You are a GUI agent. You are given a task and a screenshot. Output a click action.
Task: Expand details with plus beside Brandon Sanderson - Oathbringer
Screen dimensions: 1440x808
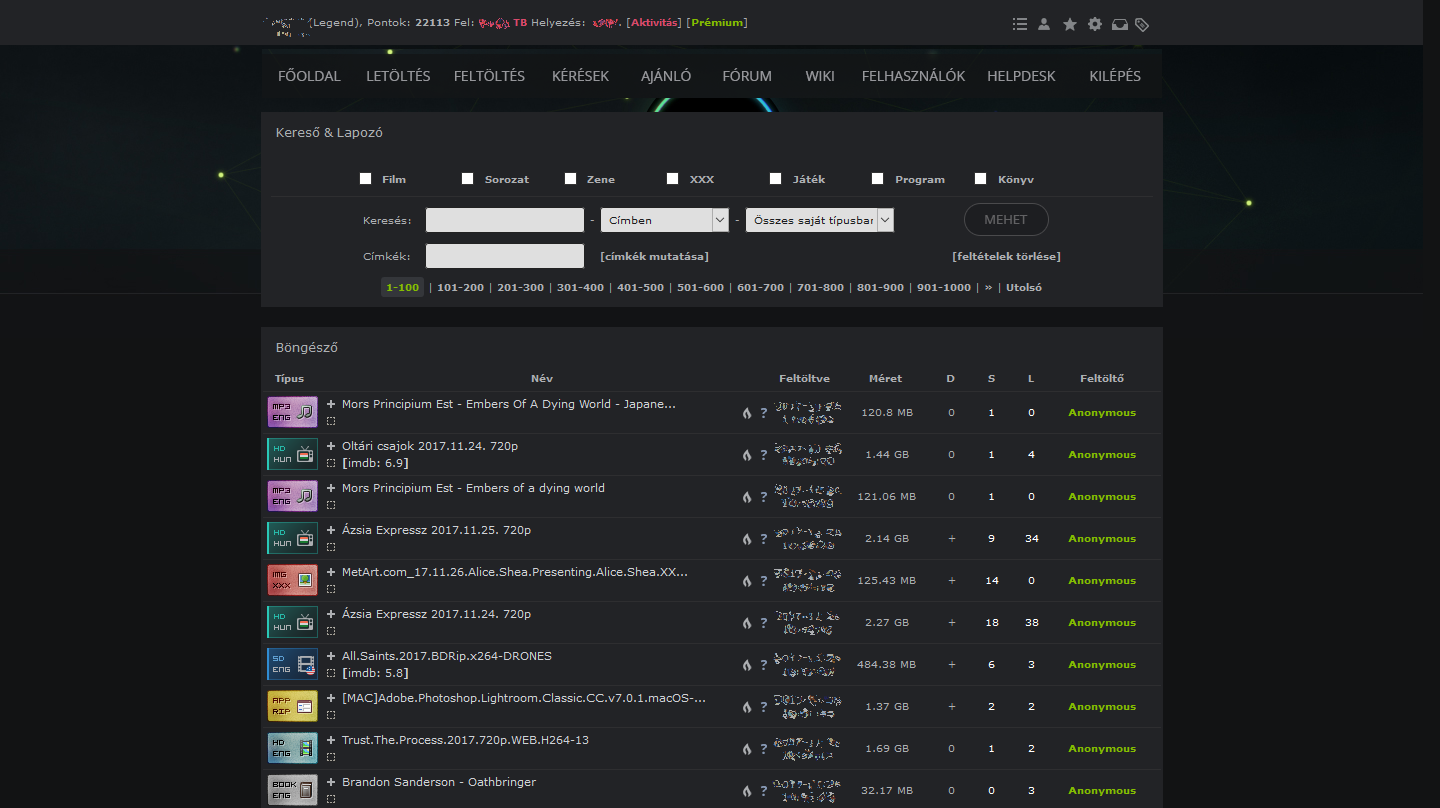331,782
